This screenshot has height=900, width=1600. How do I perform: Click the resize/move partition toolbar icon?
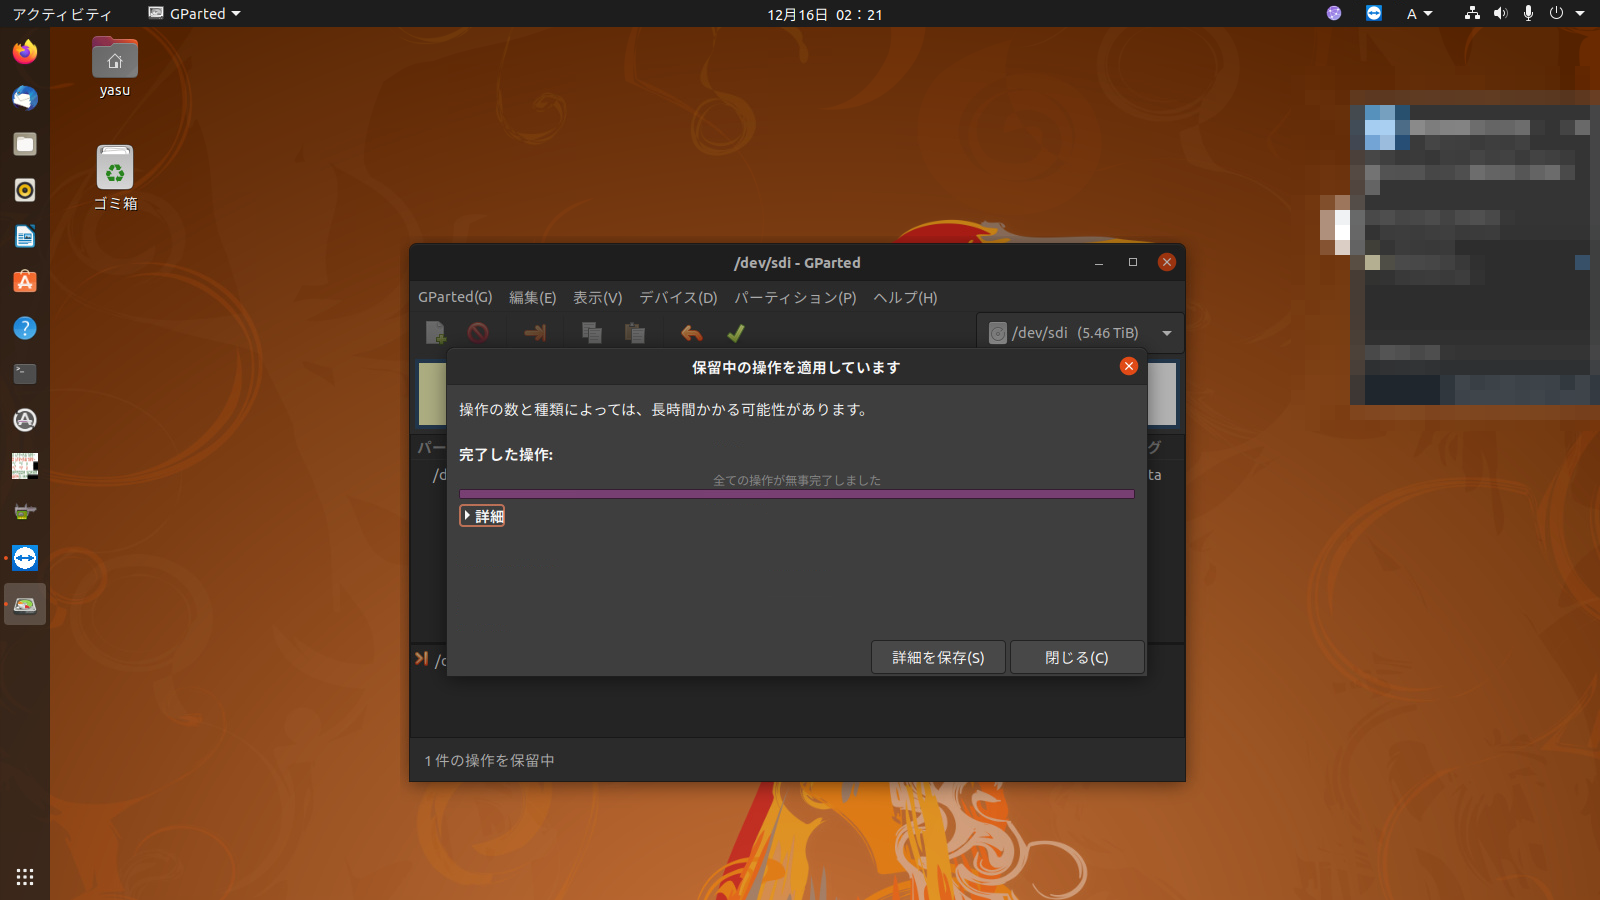535,333
